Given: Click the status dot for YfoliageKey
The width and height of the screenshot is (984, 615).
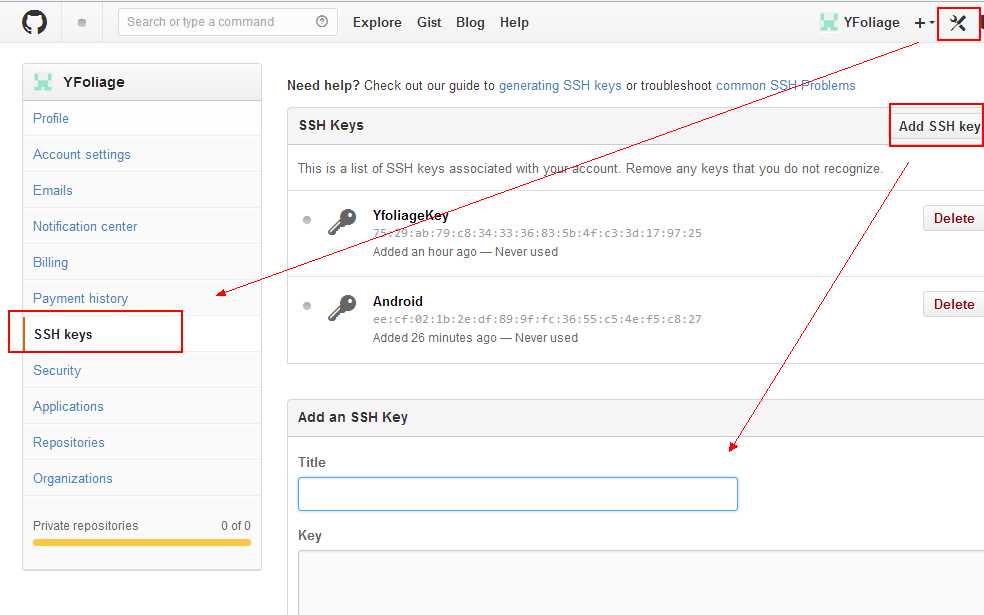Looking at the screenshot, I should coord(307,220).
